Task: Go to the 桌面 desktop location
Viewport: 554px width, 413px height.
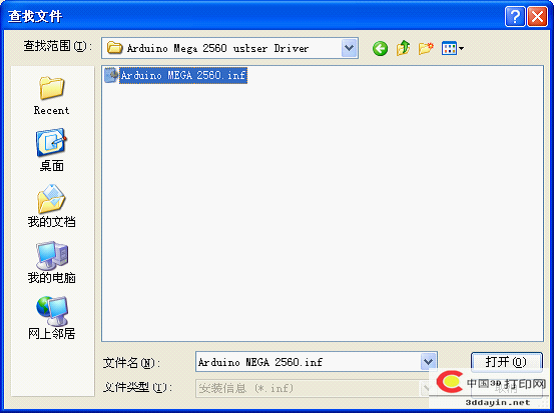Action: pos(52,150)
